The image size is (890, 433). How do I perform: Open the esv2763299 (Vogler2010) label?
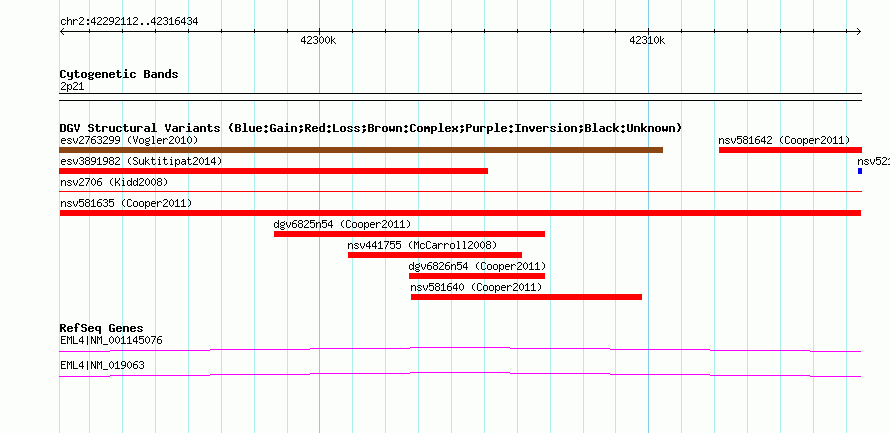pyautogui.click(x=129, y=140)
